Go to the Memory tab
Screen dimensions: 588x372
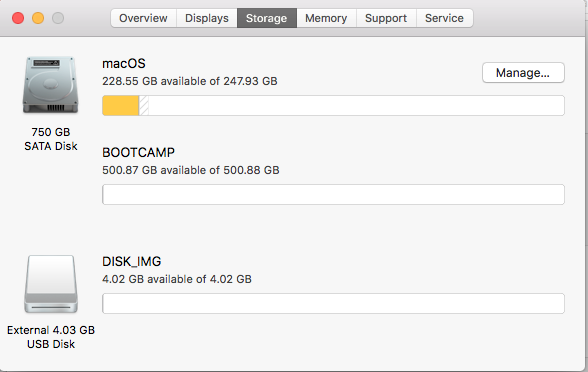pos(326,18)
